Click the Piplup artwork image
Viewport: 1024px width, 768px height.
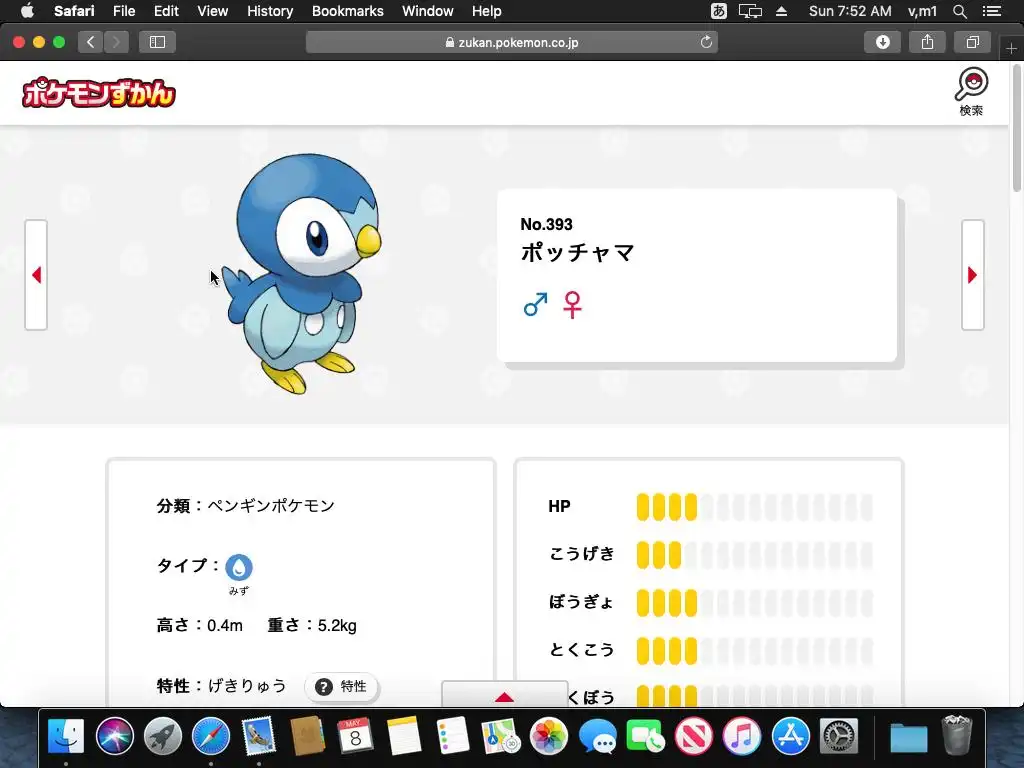tap(301, 274)
